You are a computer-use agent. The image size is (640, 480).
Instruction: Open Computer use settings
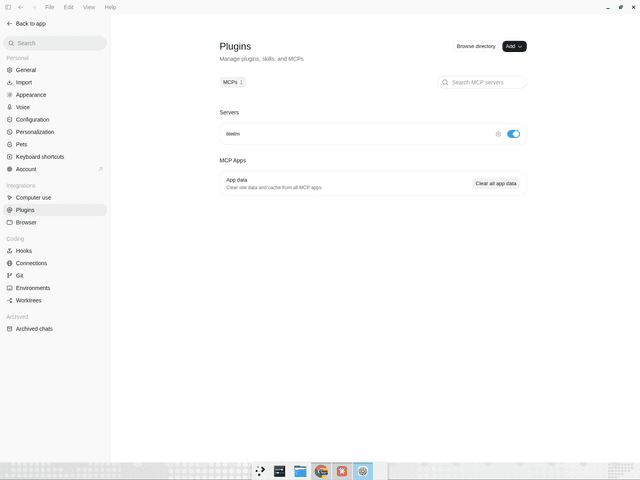[55, 198]
